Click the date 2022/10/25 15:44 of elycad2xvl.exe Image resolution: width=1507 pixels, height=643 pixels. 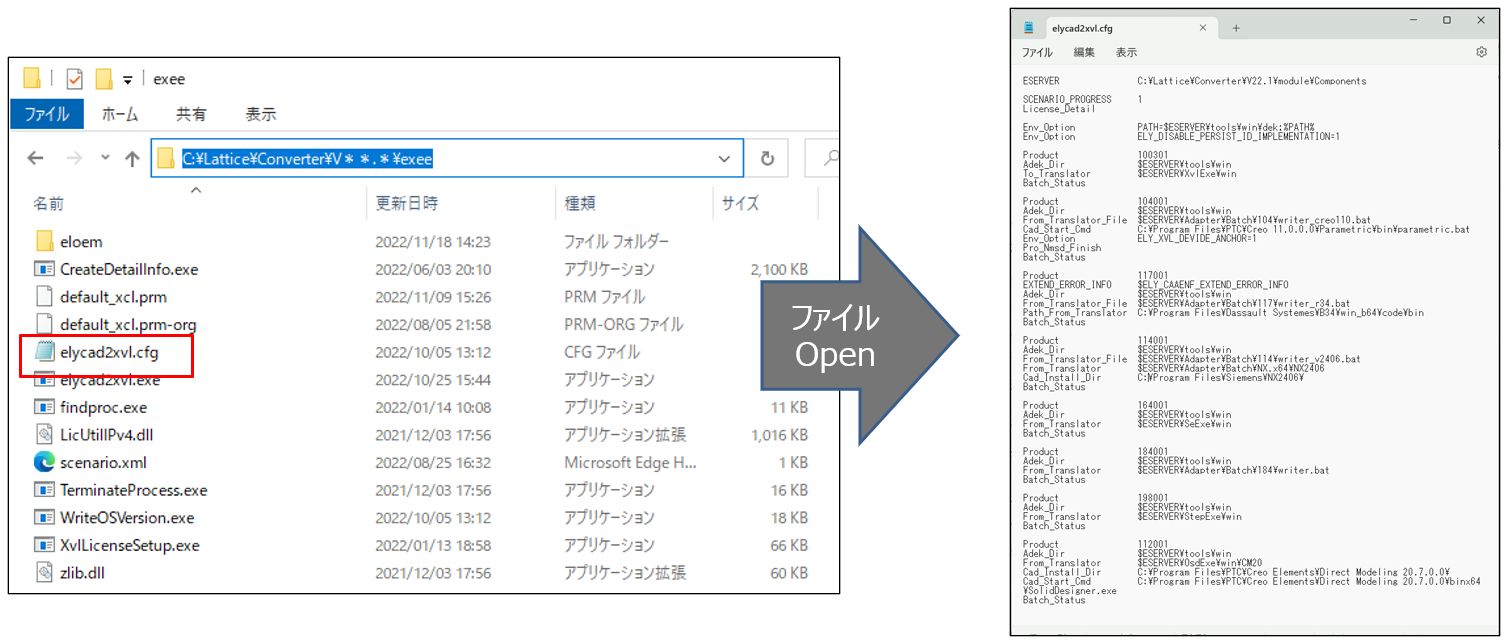pyautogui.click(x=431, y=380)
